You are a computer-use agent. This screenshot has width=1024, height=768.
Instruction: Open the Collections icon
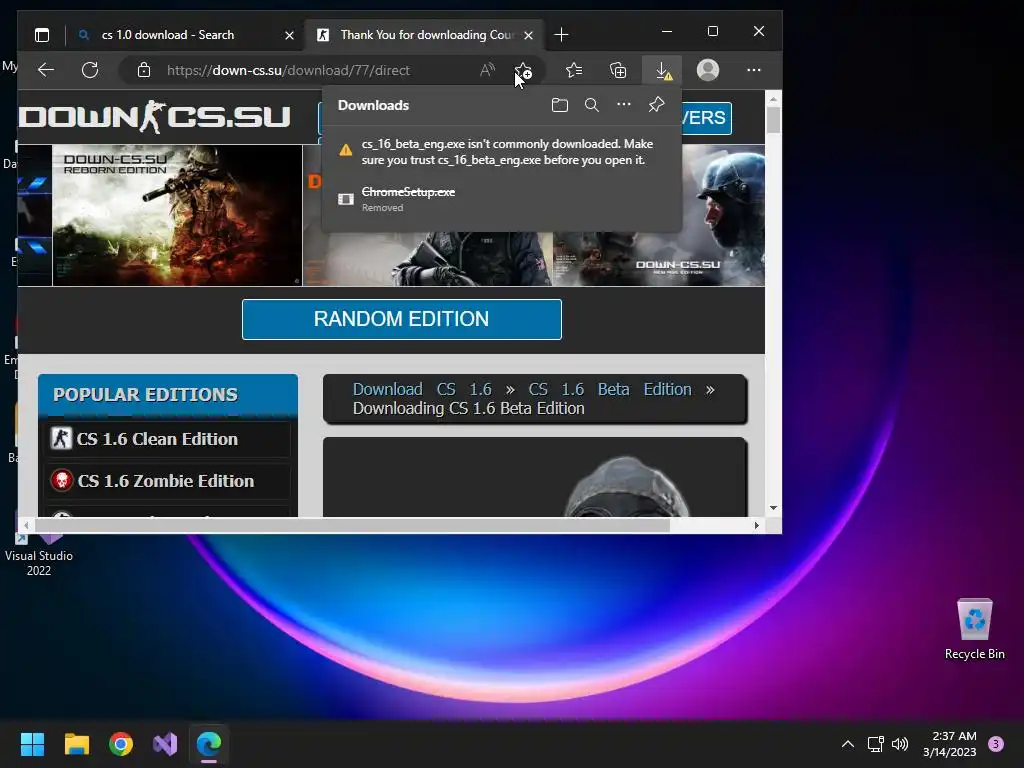coord(618,70)
